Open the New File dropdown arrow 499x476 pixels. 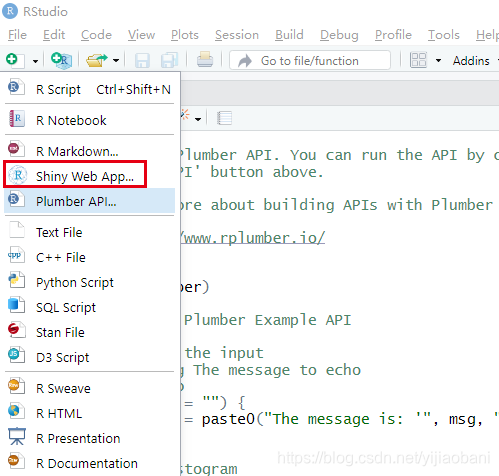[35, 61]
